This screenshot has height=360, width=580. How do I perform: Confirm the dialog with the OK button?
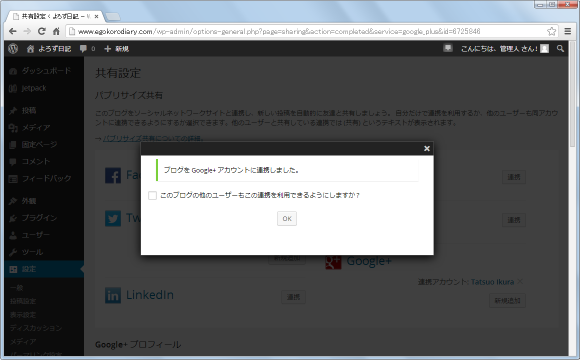[x=287, y=218]
